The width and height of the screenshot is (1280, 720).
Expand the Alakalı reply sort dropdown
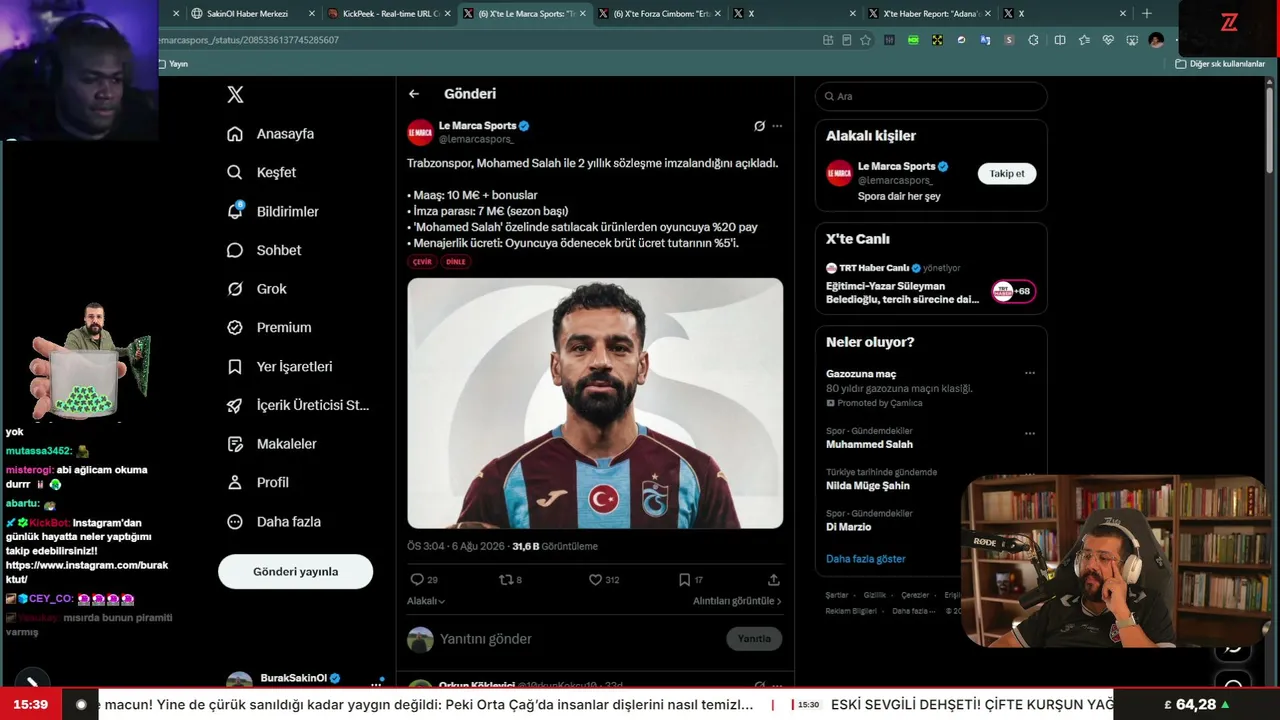[x=426, y=601]
